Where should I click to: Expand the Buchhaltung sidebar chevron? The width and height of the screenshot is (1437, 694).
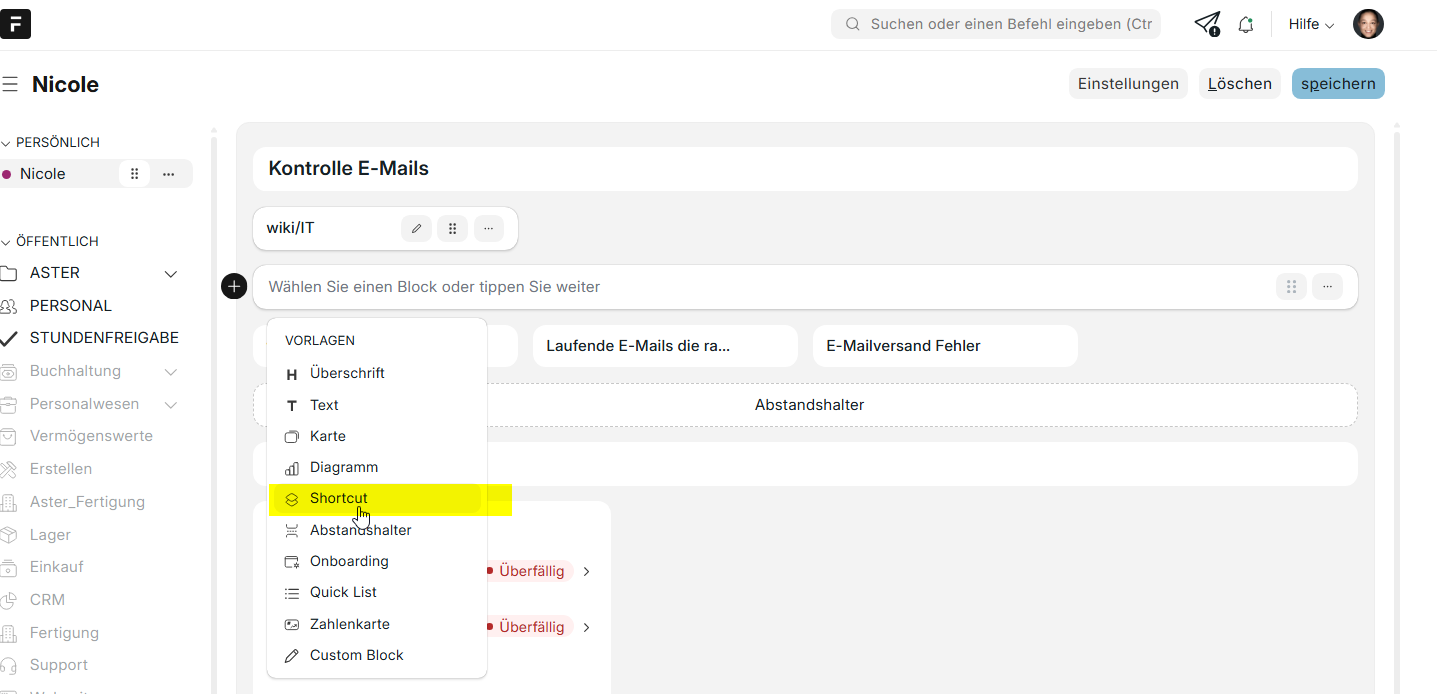(171, 372)
